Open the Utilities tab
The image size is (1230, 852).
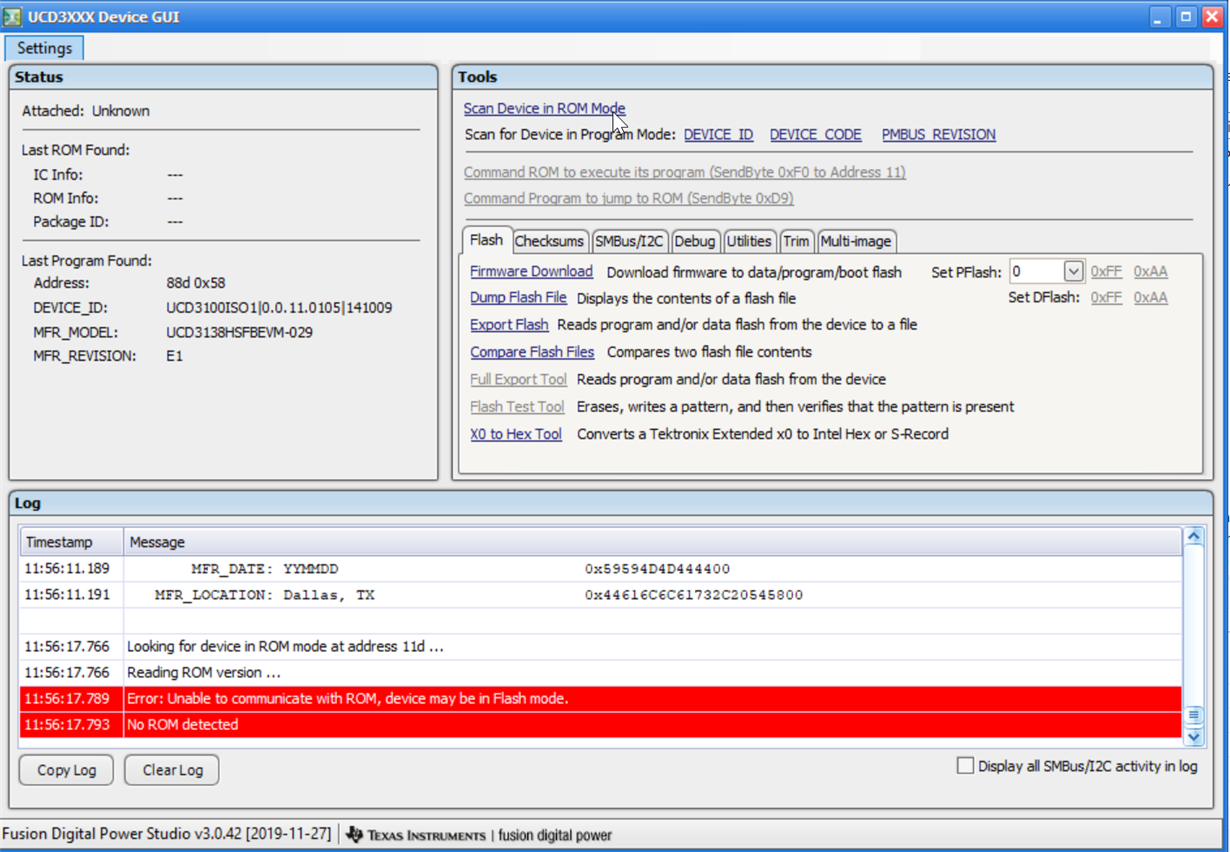(x=749, y=241)
